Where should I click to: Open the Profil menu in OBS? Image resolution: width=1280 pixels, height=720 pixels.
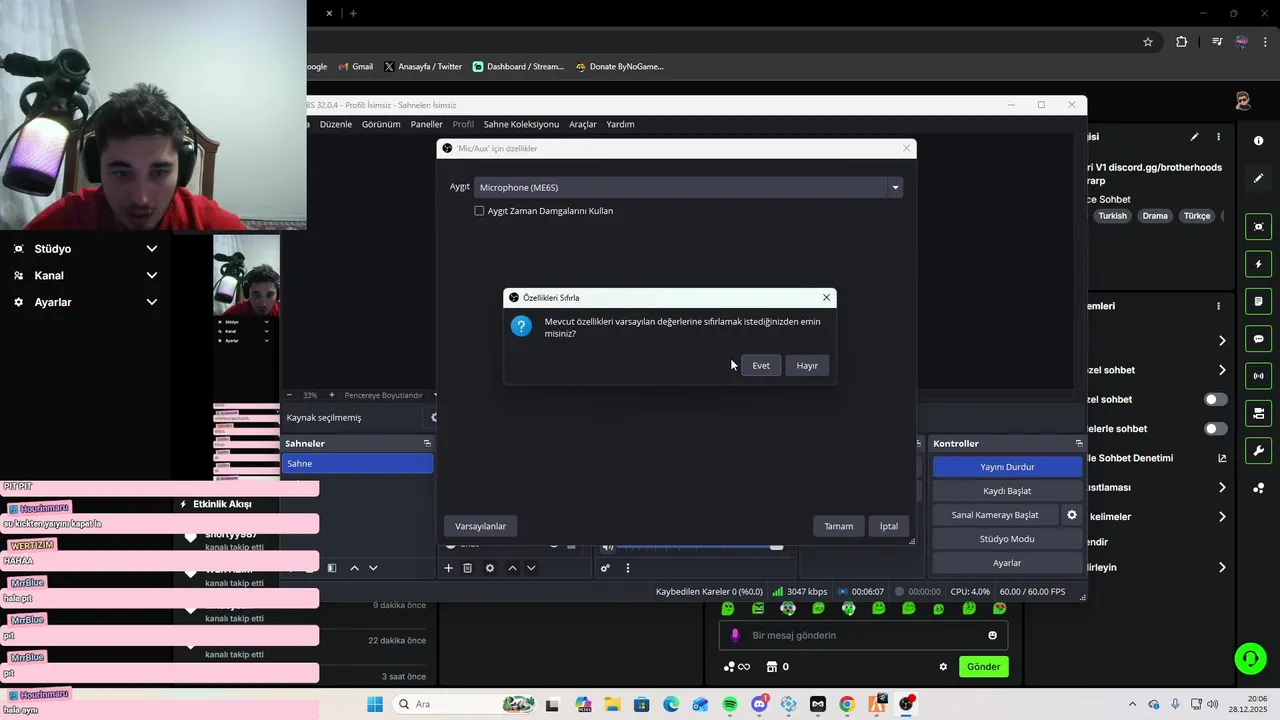(463, 124)
